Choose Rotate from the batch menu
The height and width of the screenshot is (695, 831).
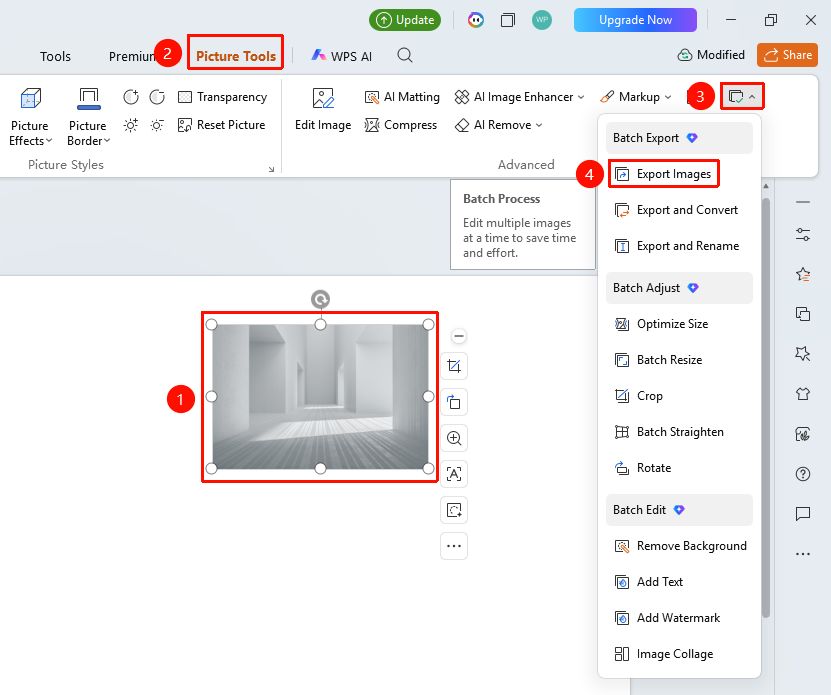pyautogui.click(x=679, y=468)
